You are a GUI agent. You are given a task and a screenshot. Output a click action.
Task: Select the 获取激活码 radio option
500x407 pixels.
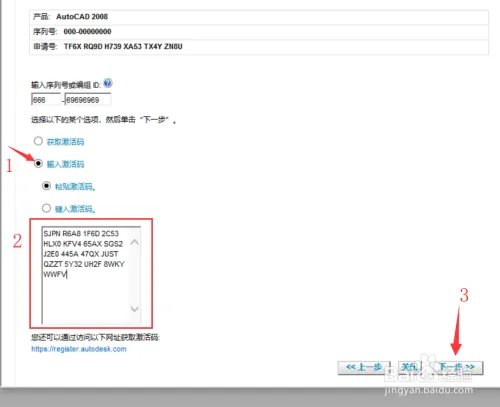point(38,141)
